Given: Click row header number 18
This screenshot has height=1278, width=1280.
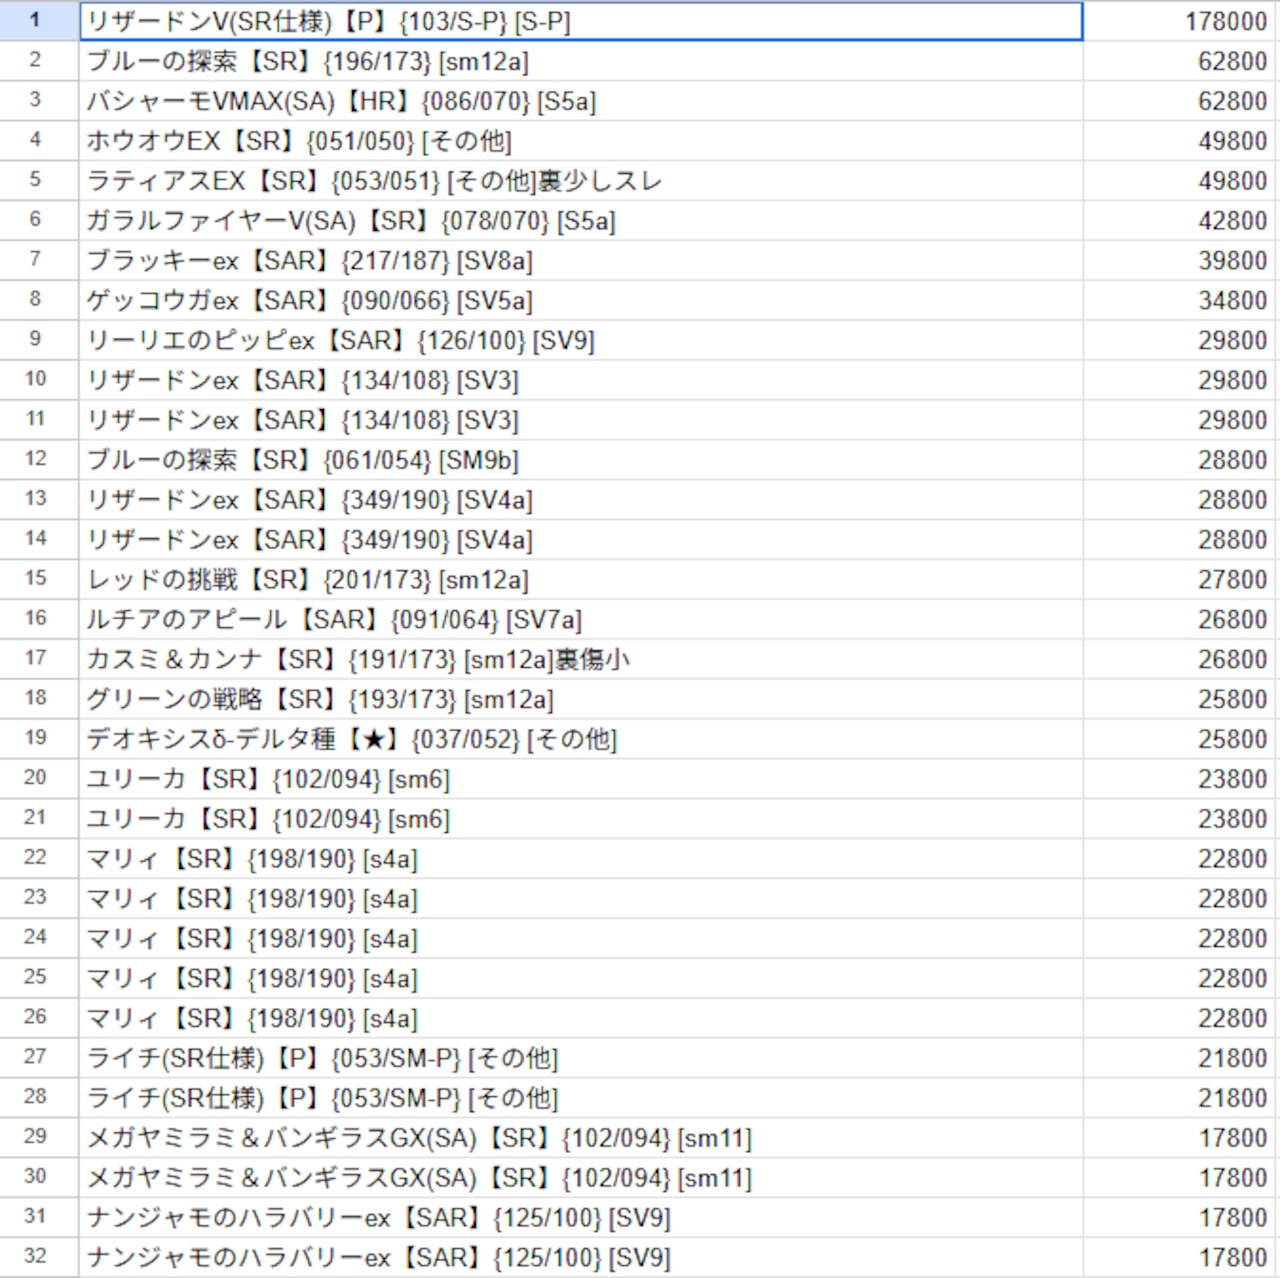Looking at the screenshot, I should coord(39,700).
